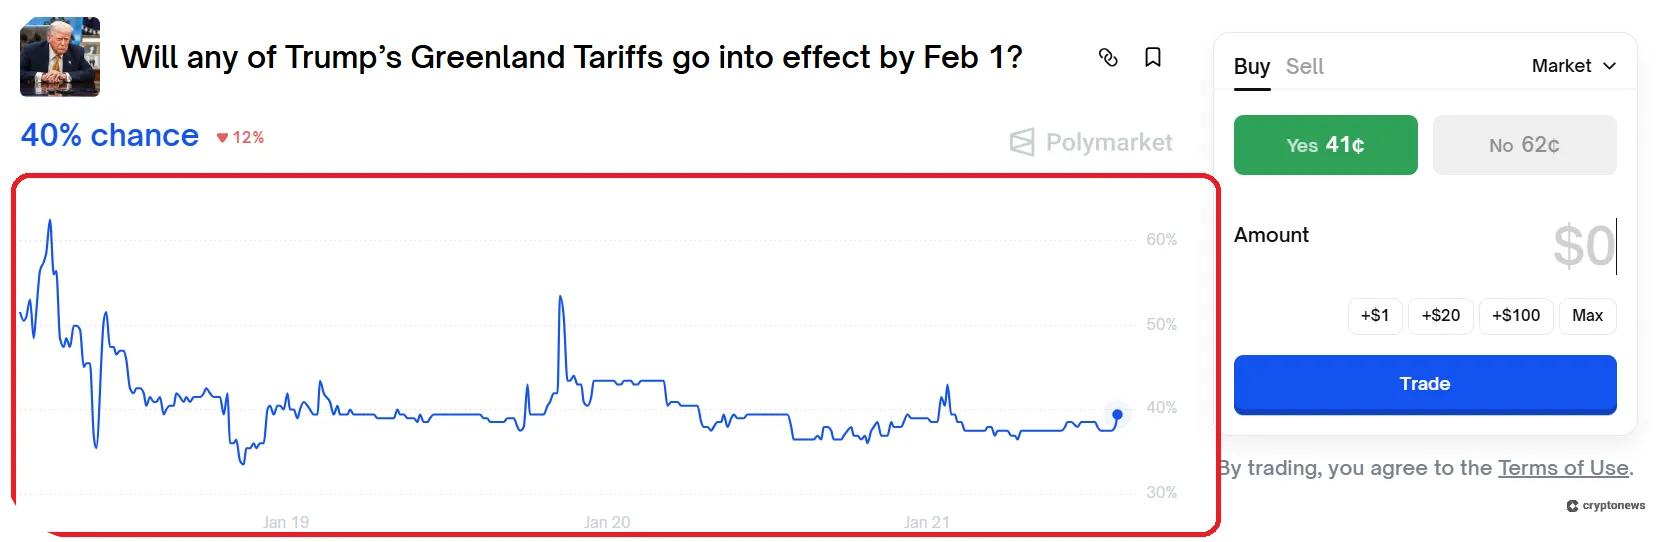Click the Trump market thumbnail image
The height and width of the screenshot is (542, 1678).
[60, 57]
